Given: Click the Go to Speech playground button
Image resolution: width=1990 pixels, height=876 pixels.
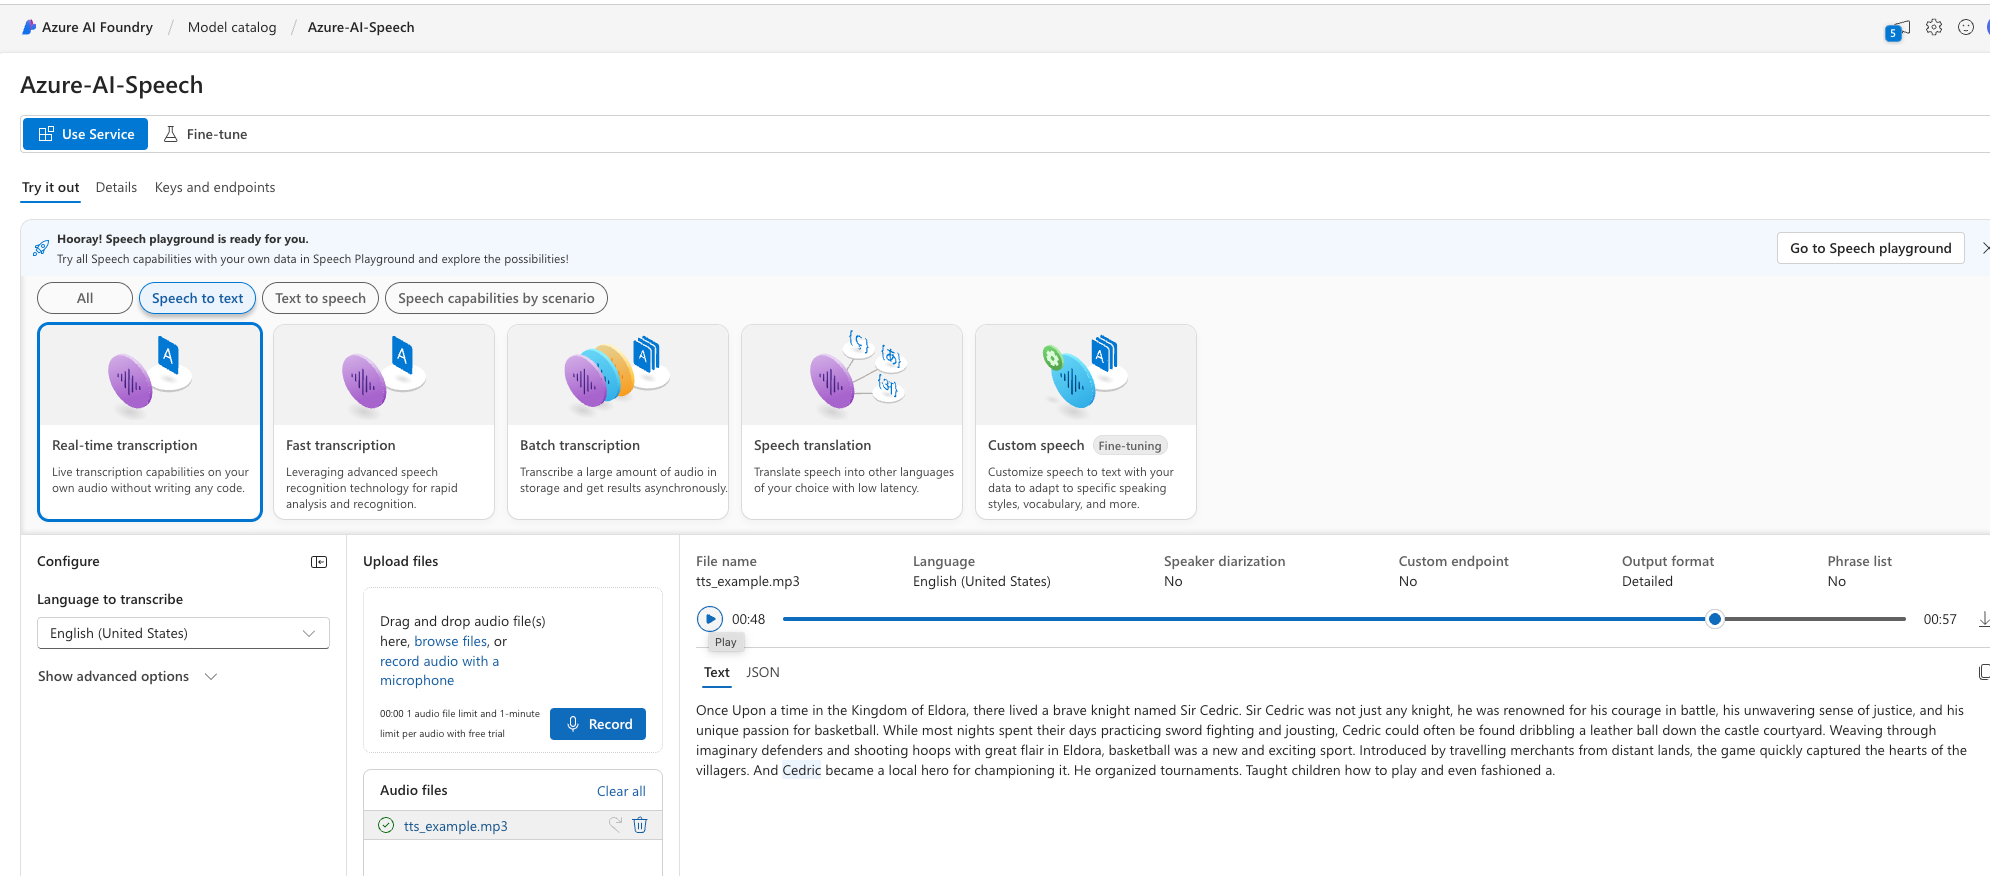Looking at the screenshot, I should tap(1870, 248).
